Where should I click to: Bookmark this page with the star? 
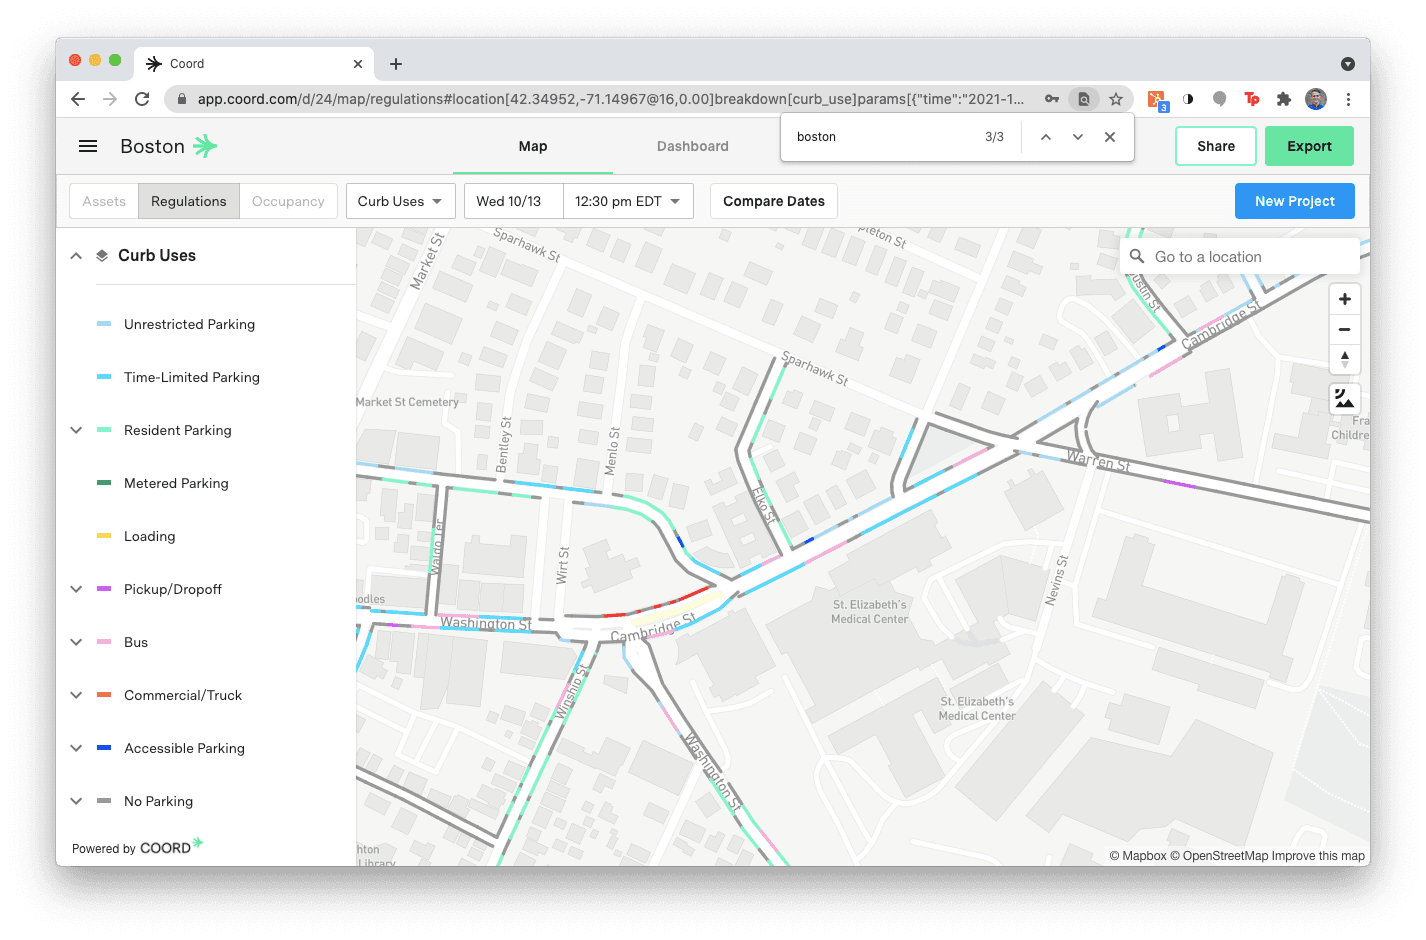tap(1116, 99)
